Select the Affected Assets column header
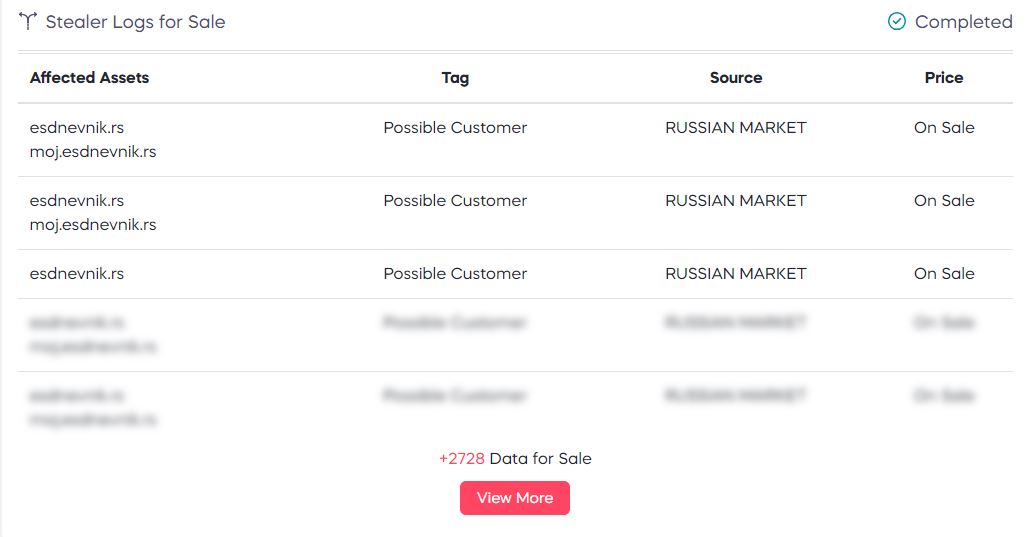Screen dimensions: 1027x537 pos(89,77)
